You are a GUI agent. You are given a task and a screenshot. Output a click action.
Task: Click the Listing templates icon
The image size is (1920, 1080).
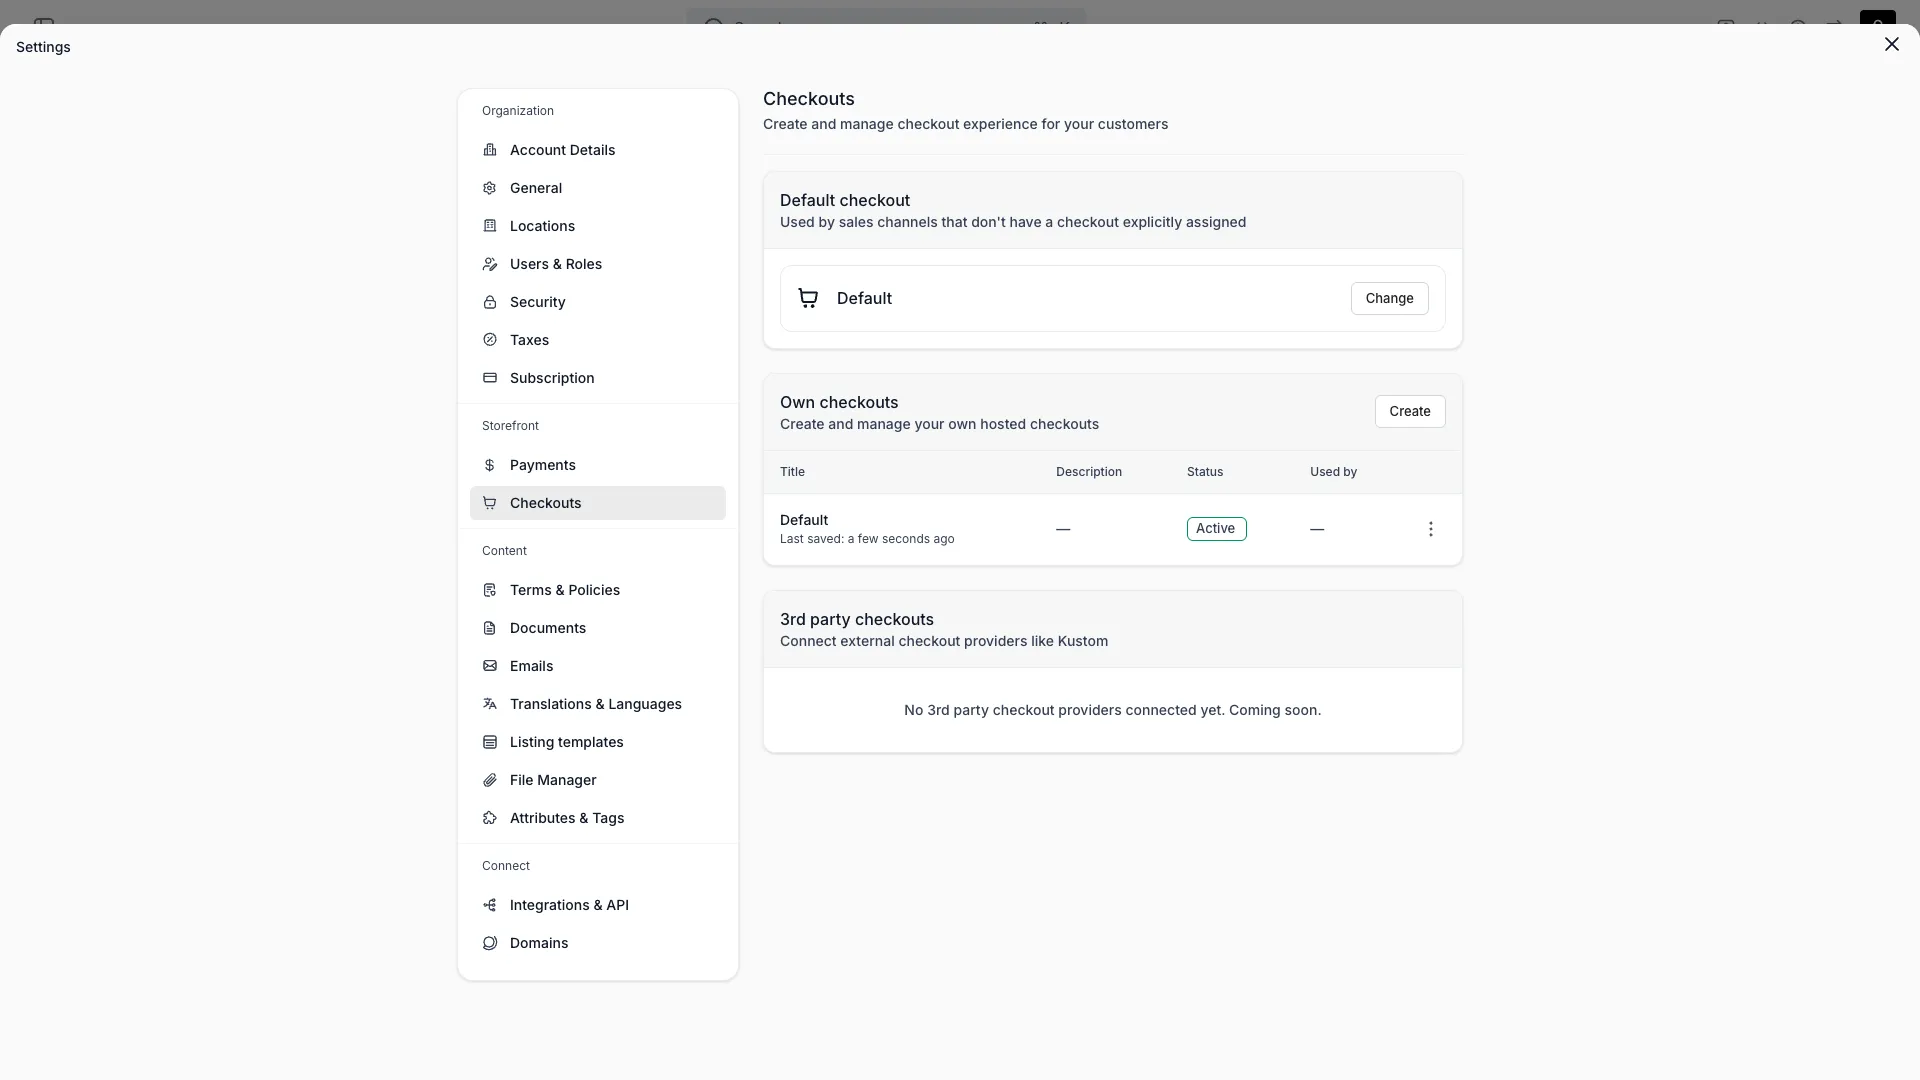click(x=490, y=742)
